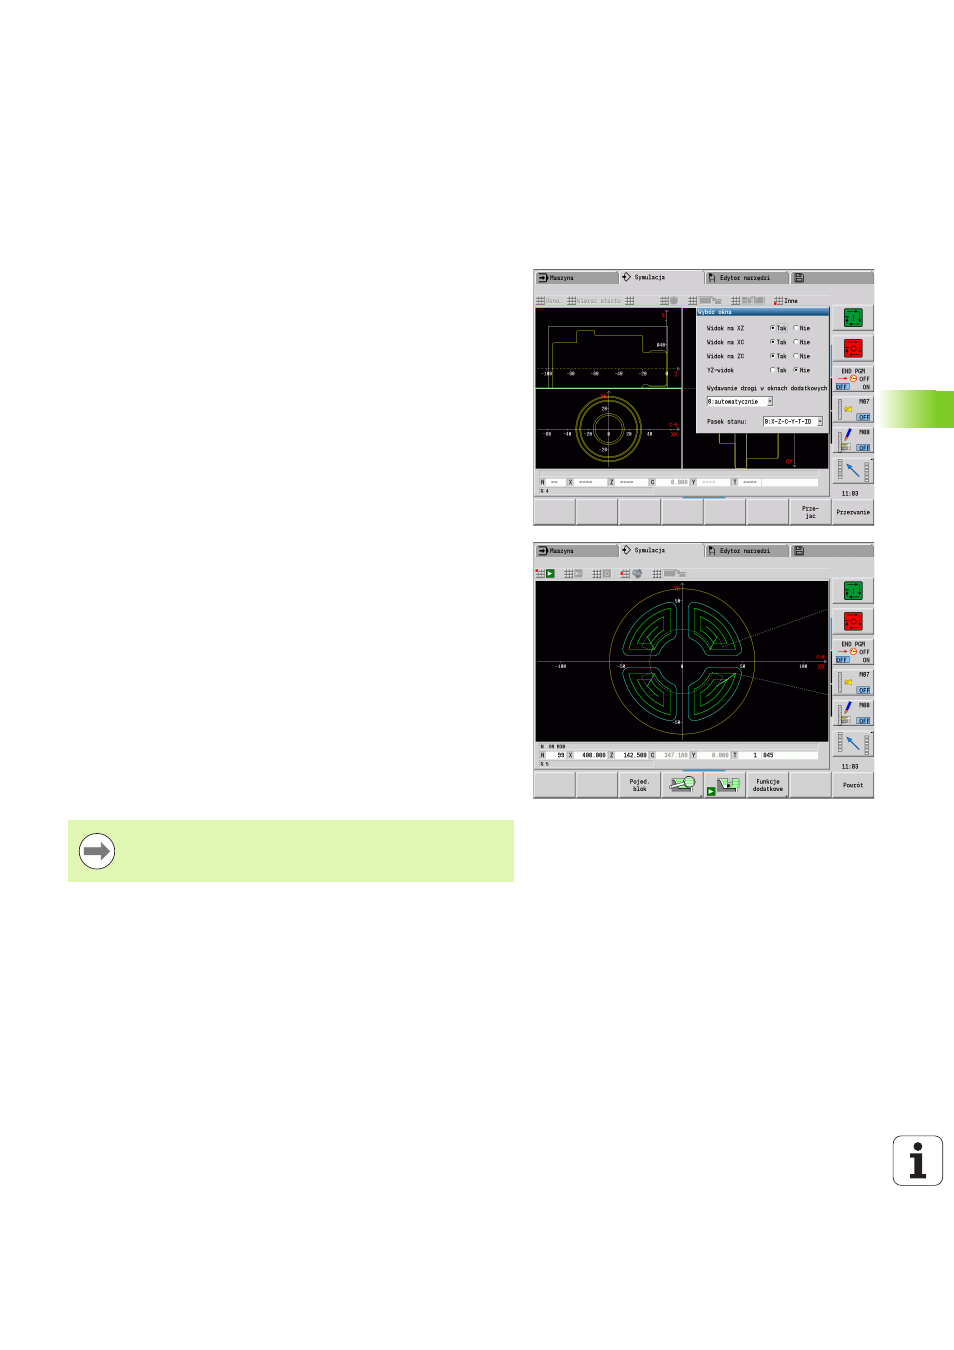Click the Funkcje dodatkowe softkey
This screenshot has height=1350, width=954.
point(767,785)
